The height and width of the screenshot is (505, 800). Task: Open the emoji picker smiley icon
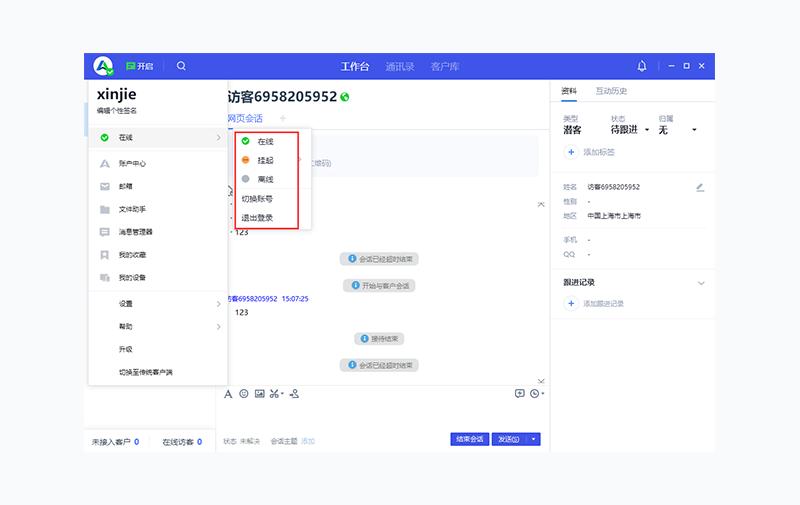[x=244, y=394]
